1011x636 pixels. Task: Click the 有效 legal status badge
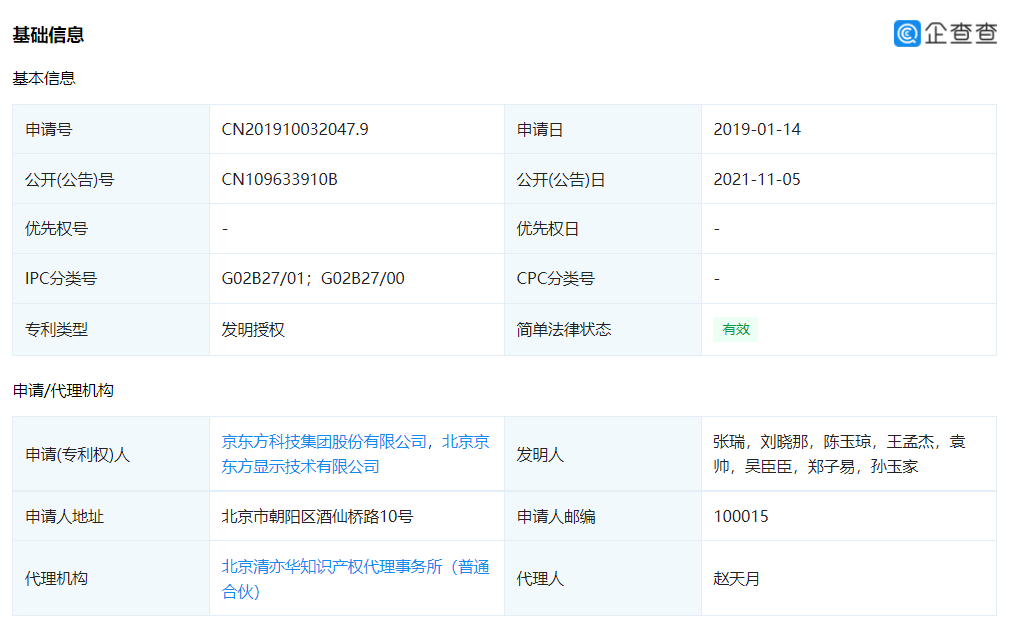[736, 329]
